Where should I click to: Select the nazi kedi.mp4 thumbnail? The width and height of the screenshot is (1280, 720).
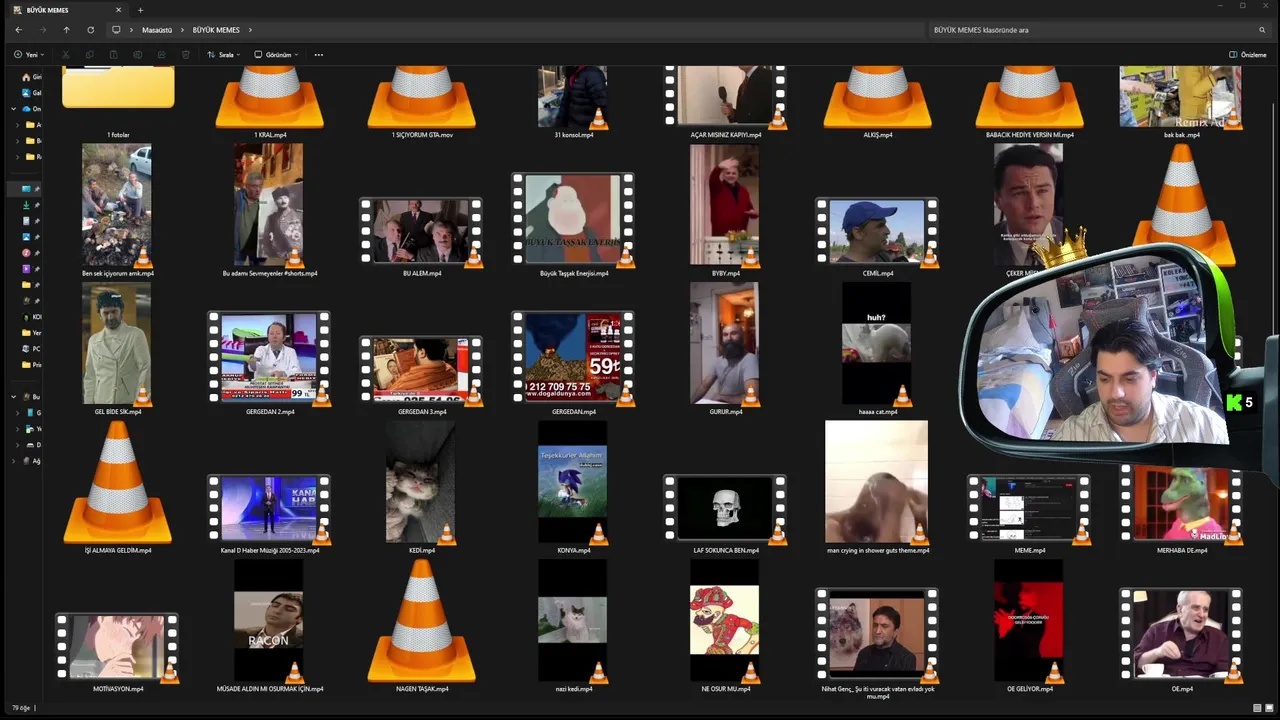[573, 622]
